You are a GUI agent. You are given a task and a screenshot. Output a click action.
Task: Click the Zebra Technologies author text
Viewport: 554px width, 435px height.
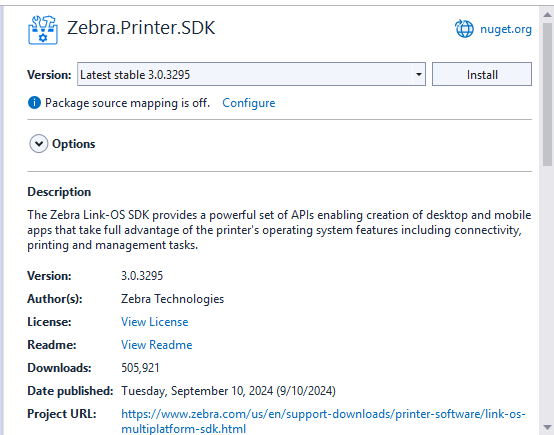click(x=172, y=299)
